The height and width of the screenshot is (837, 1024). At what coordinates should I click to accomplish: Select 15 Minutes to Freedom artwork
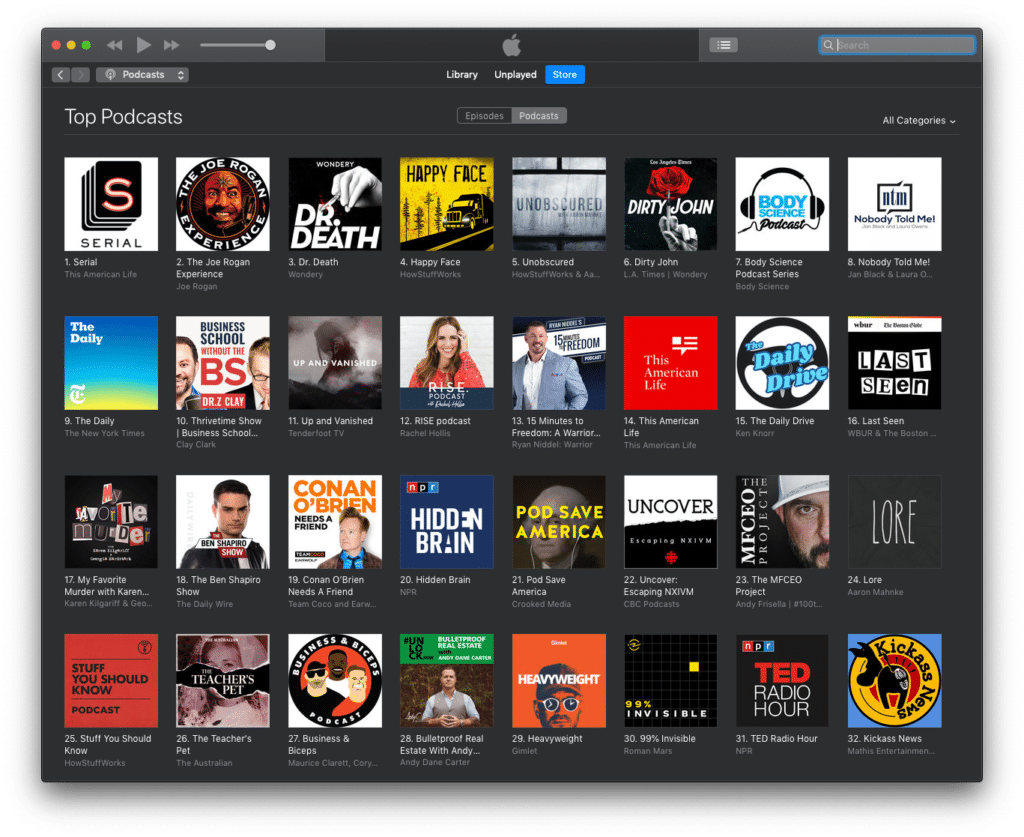pos(559,363)
